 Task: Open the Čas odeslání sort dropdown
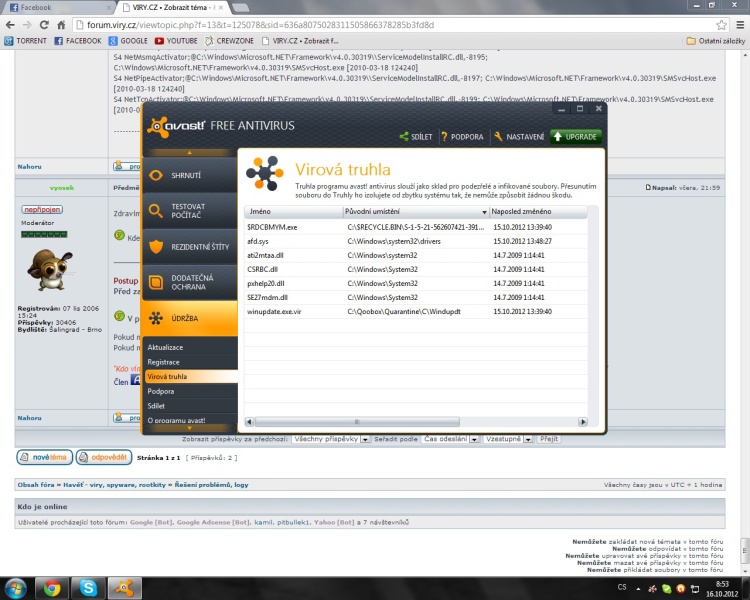tap(473, 439)
